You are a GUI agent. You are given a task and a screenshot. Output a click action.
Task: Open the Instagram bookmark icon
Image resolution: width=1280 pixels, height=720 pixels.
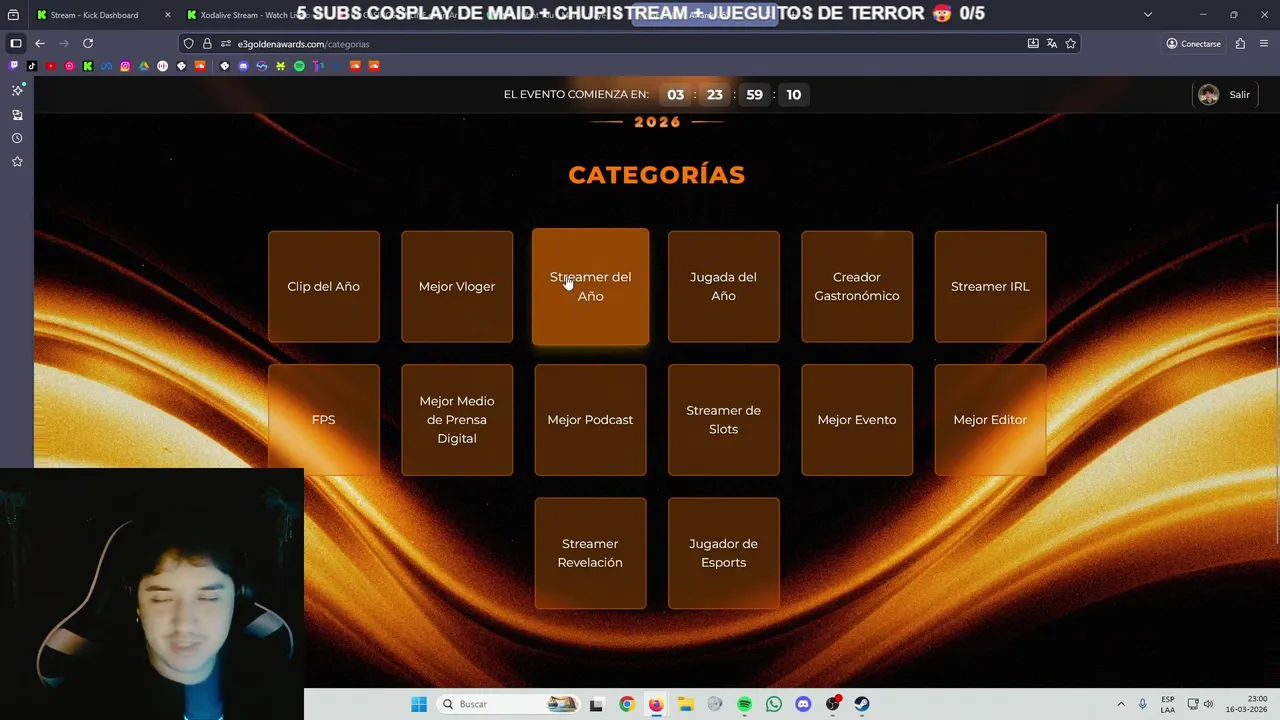(x=125, y=66)
